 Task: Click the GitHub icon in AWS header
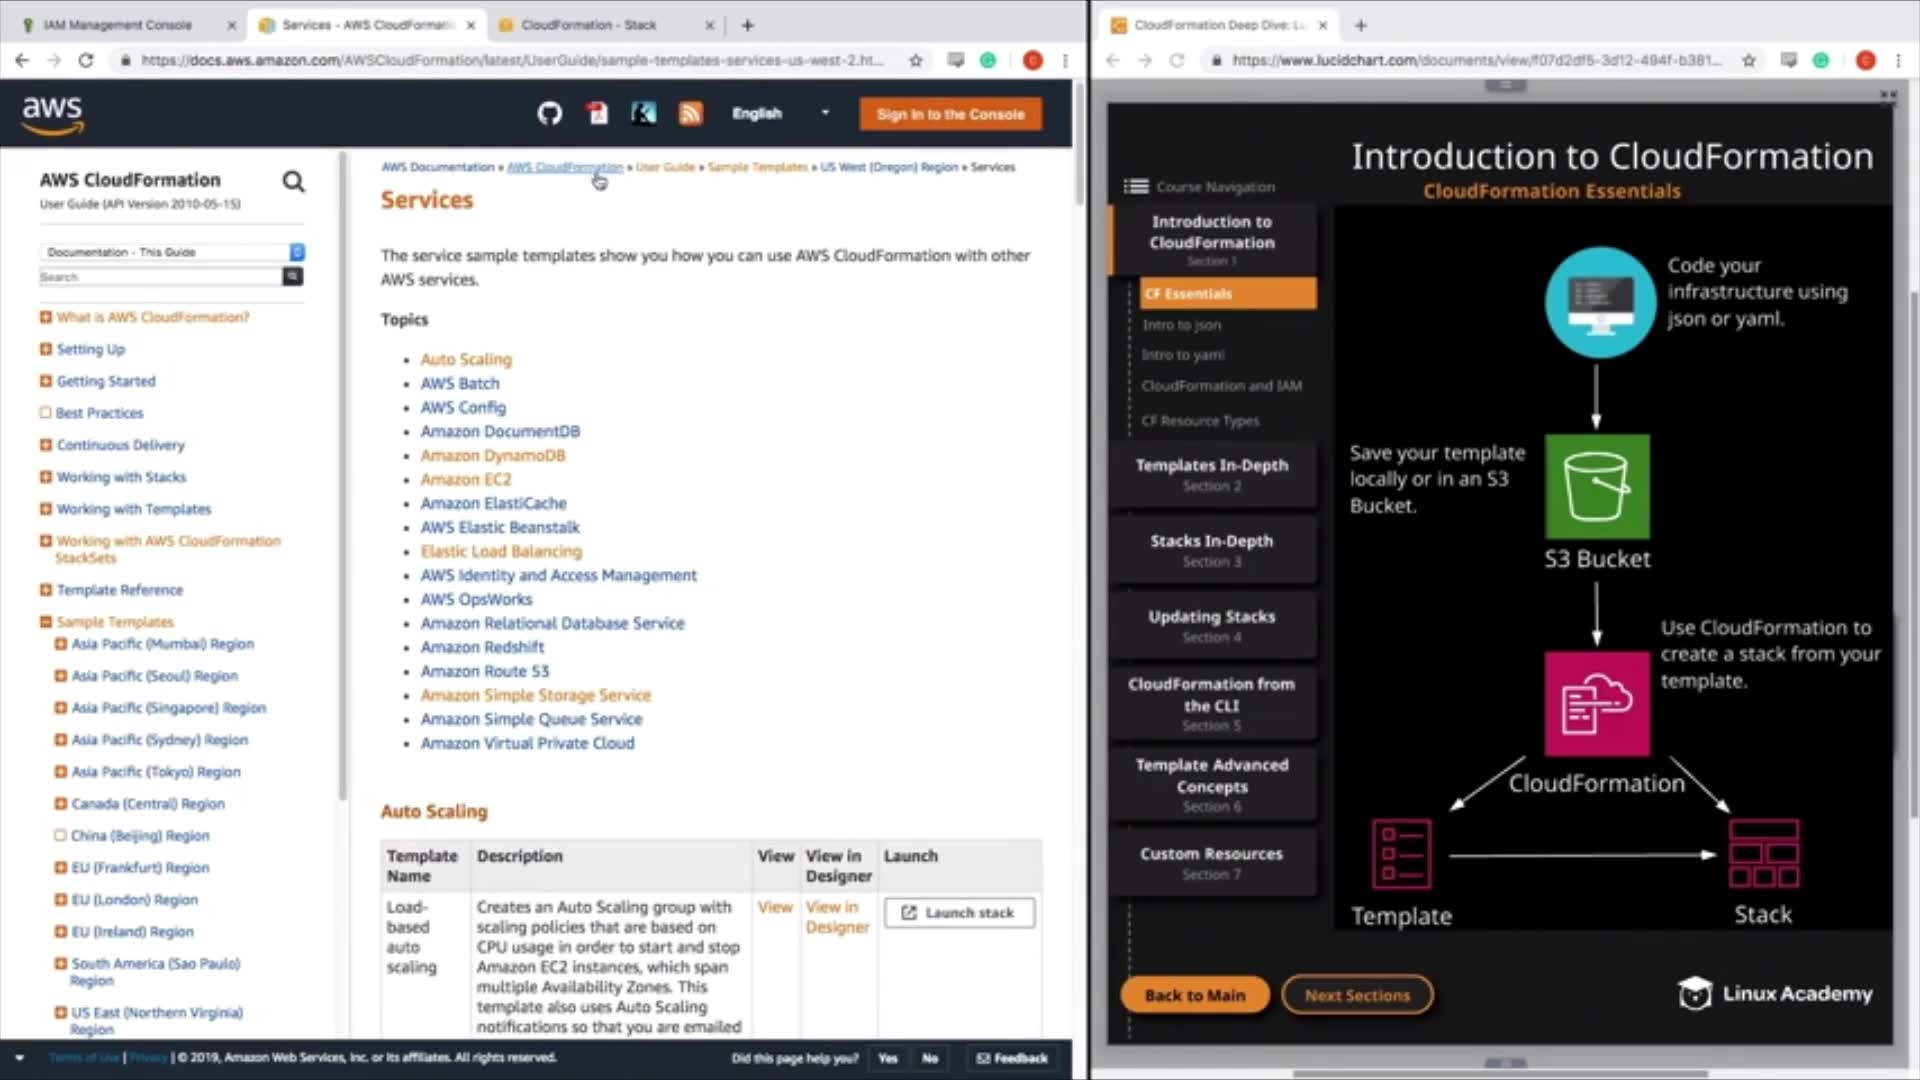point(549,113)
